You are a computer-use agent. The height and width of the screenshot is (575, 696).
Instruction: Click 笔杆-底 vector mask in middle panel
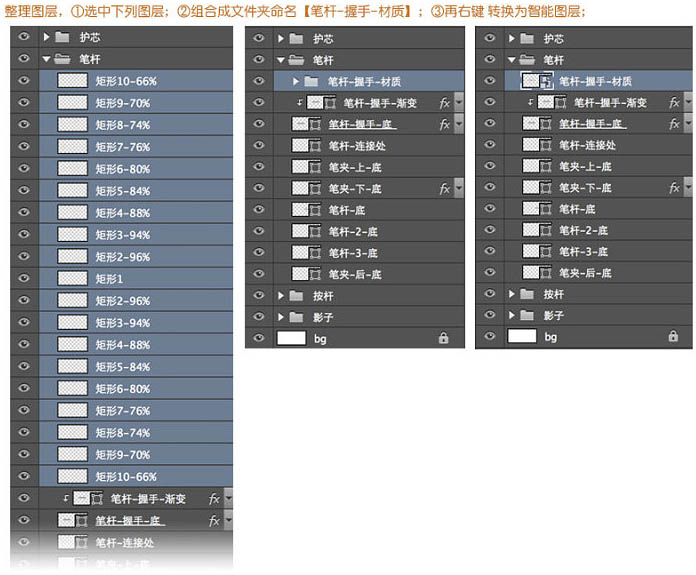(315, 210)
